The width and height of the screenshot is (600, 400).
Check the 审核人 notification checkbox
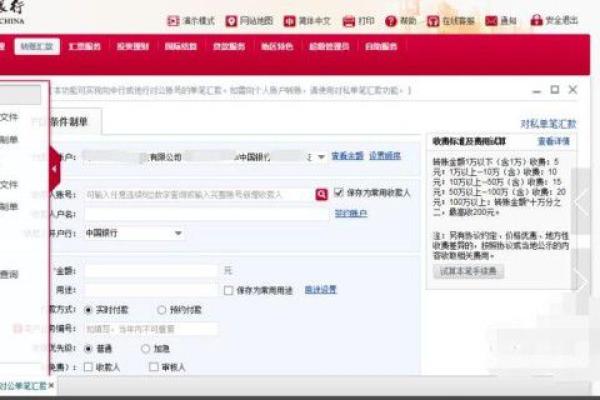[x=154, y=367]
